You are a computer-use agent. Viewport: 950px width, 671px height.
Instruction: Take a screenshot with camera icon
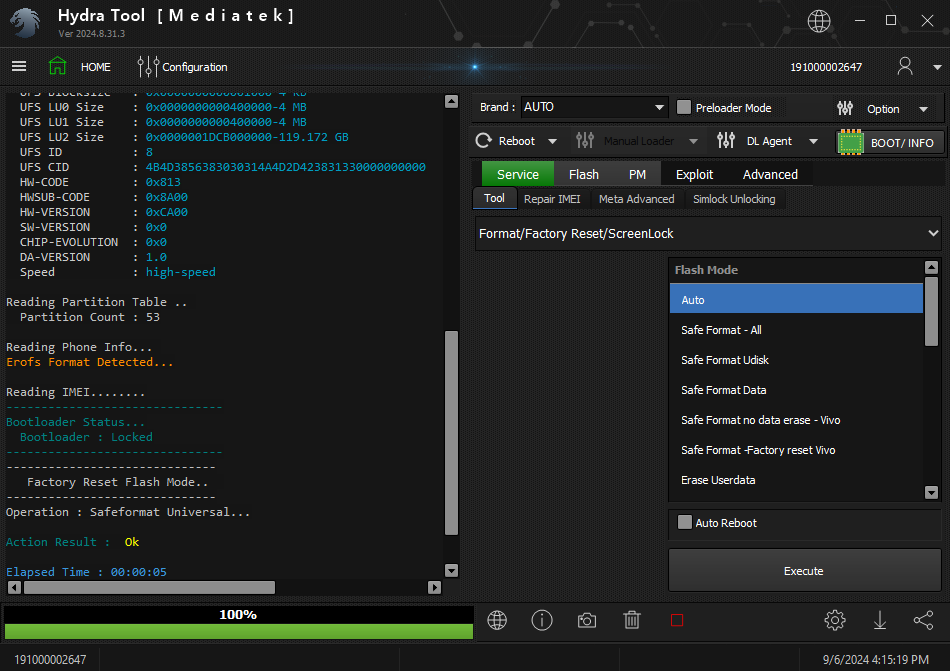586,621
